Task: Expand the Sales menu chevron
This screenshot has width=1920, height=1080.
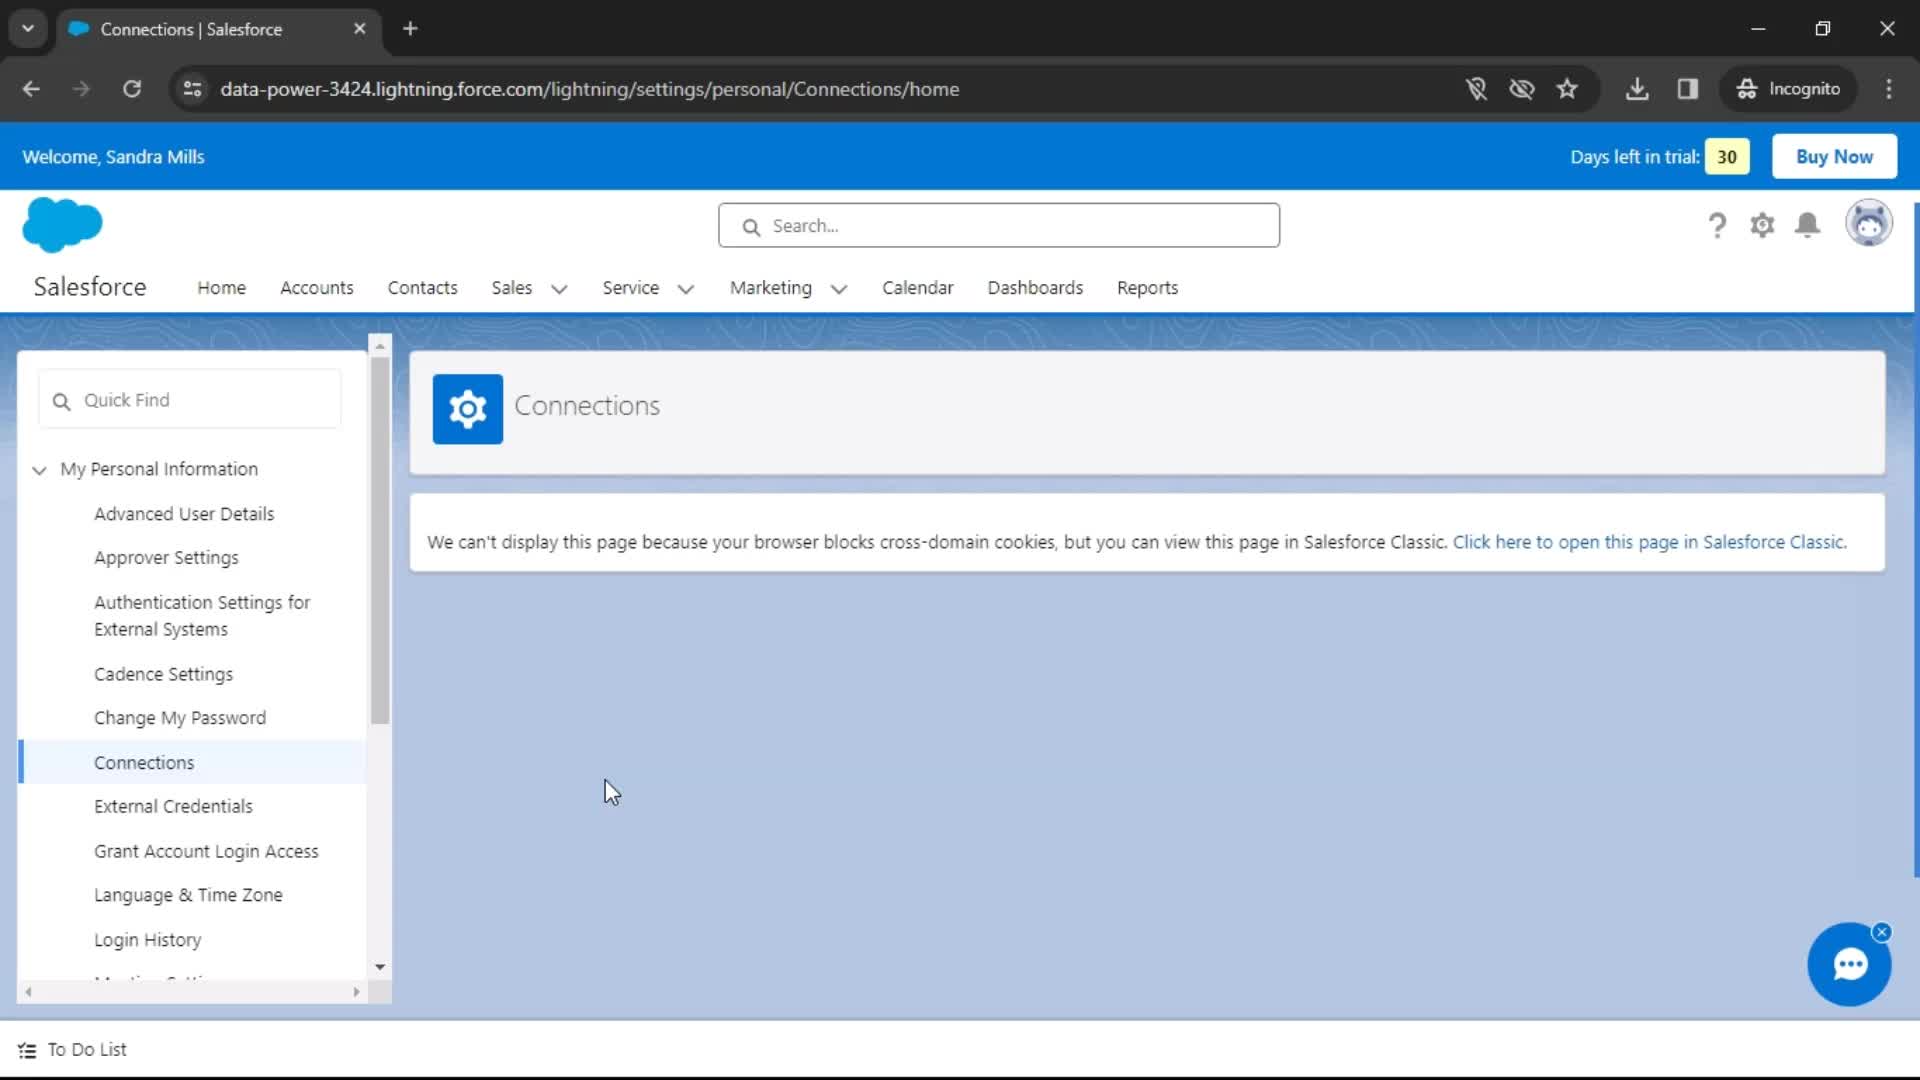Action: [x=559, y=289]
